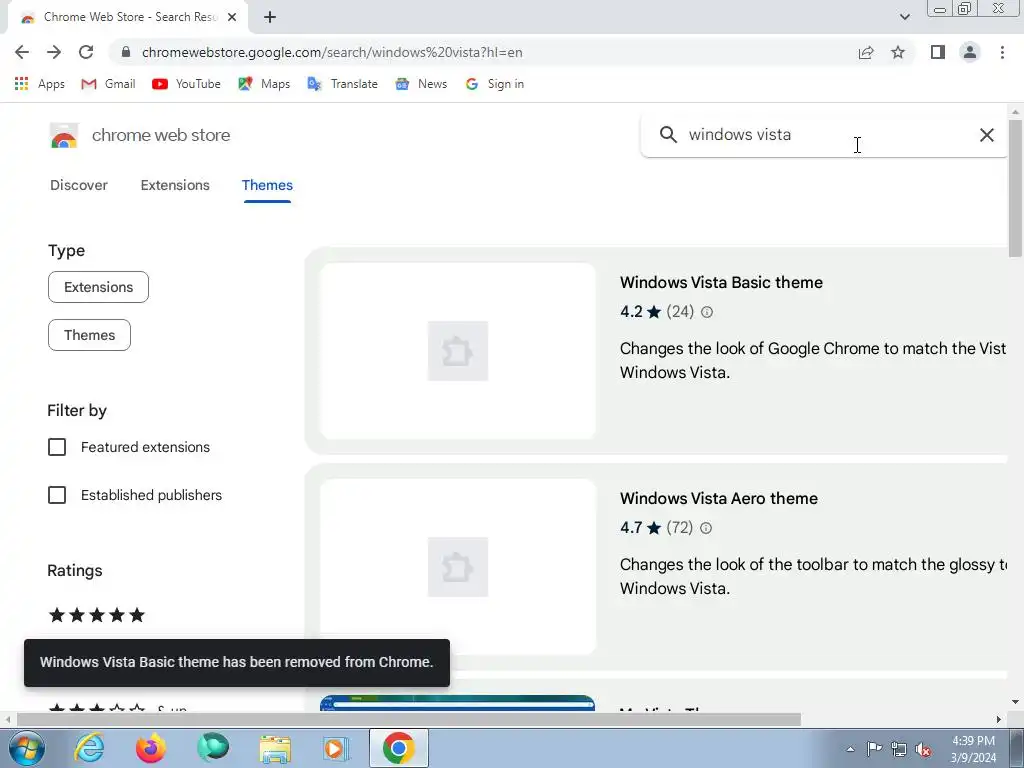Clear the search box with the X
The height and width of the screenshot is (768, 1024).
pyautogui.click(x=987, y=135)
